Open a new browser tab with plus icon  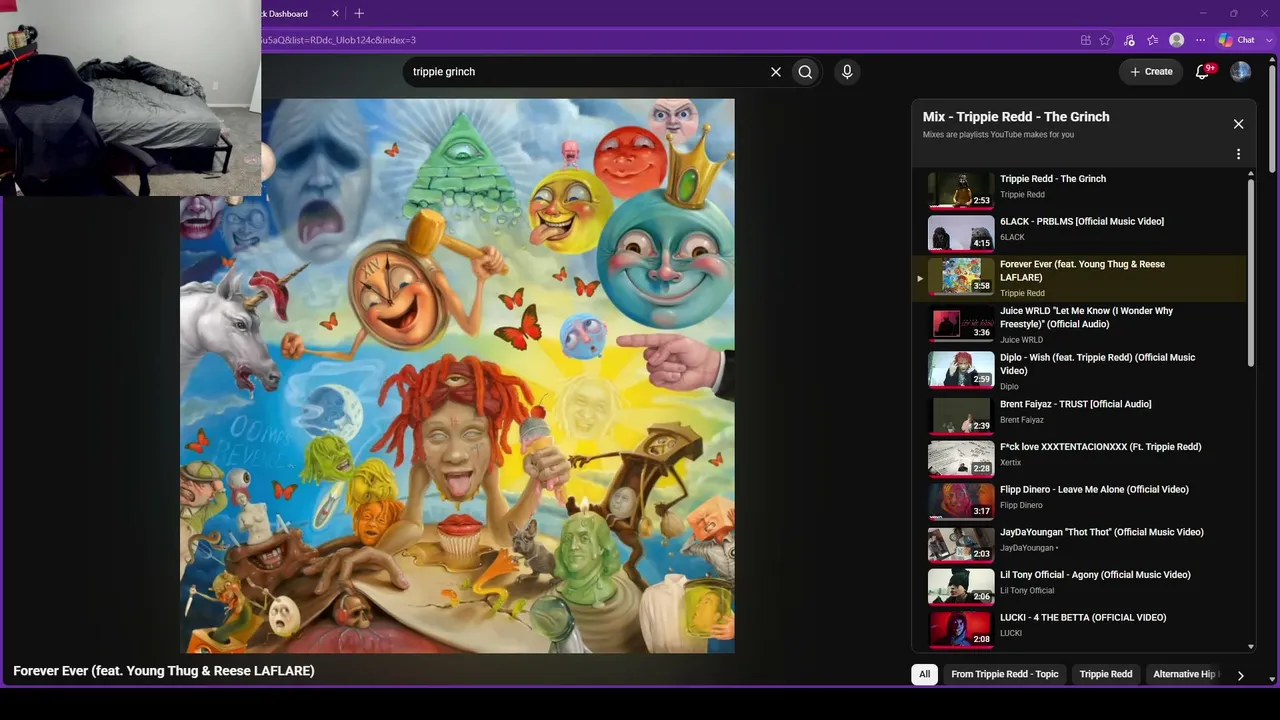(x=359, y=13)
